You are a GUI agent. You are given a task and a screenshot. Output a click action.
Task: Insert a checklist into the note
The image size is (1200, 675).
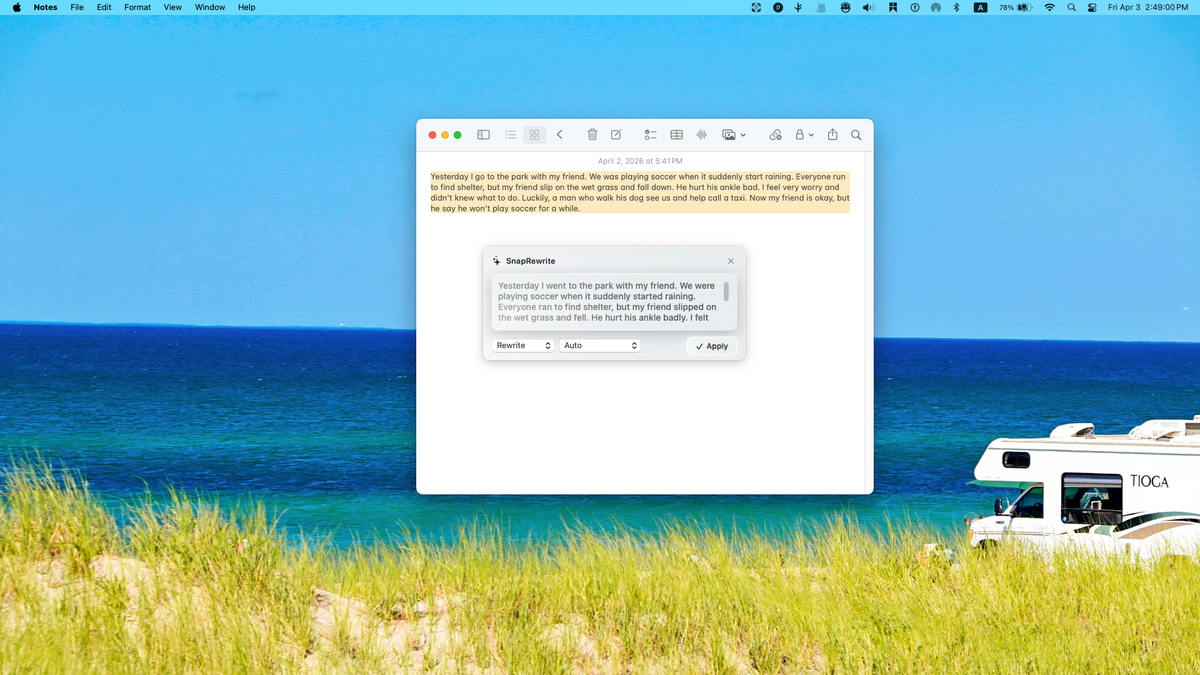click(x=651, y=134)
